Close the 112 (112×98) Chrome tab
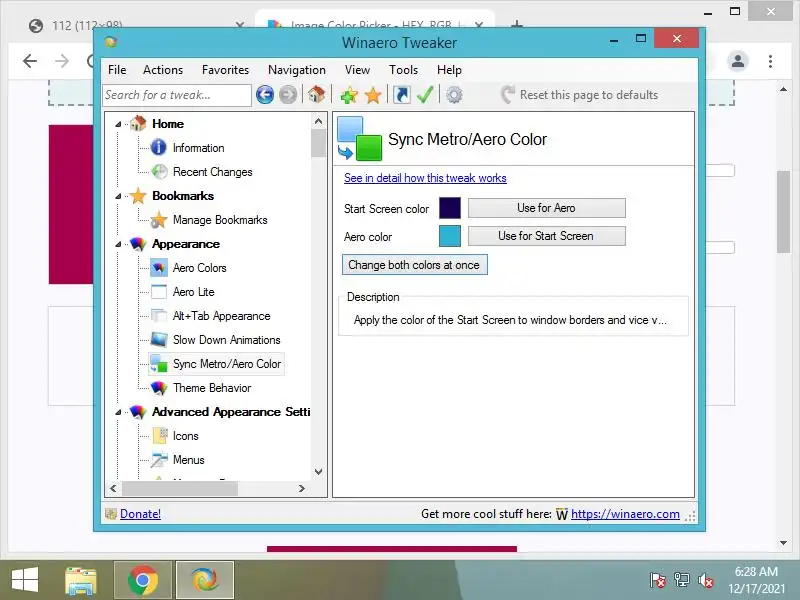Viewport: 800px width, 600px height. click(x=240, y=24)
